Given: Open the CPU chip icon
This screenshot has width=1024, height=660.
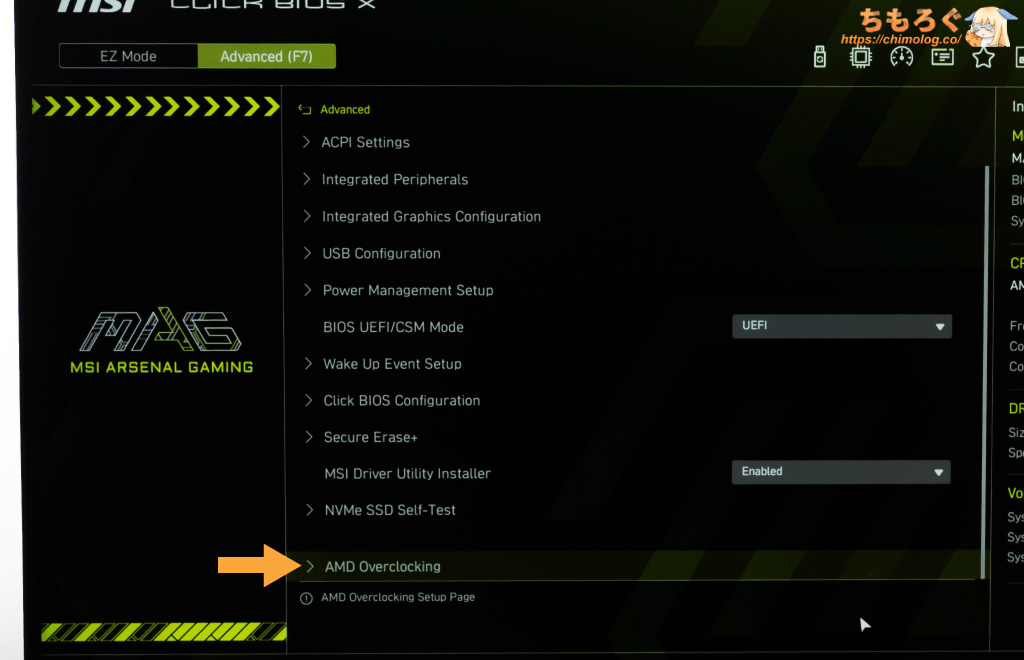Looking at the screenshot, I should pos(860,57).
